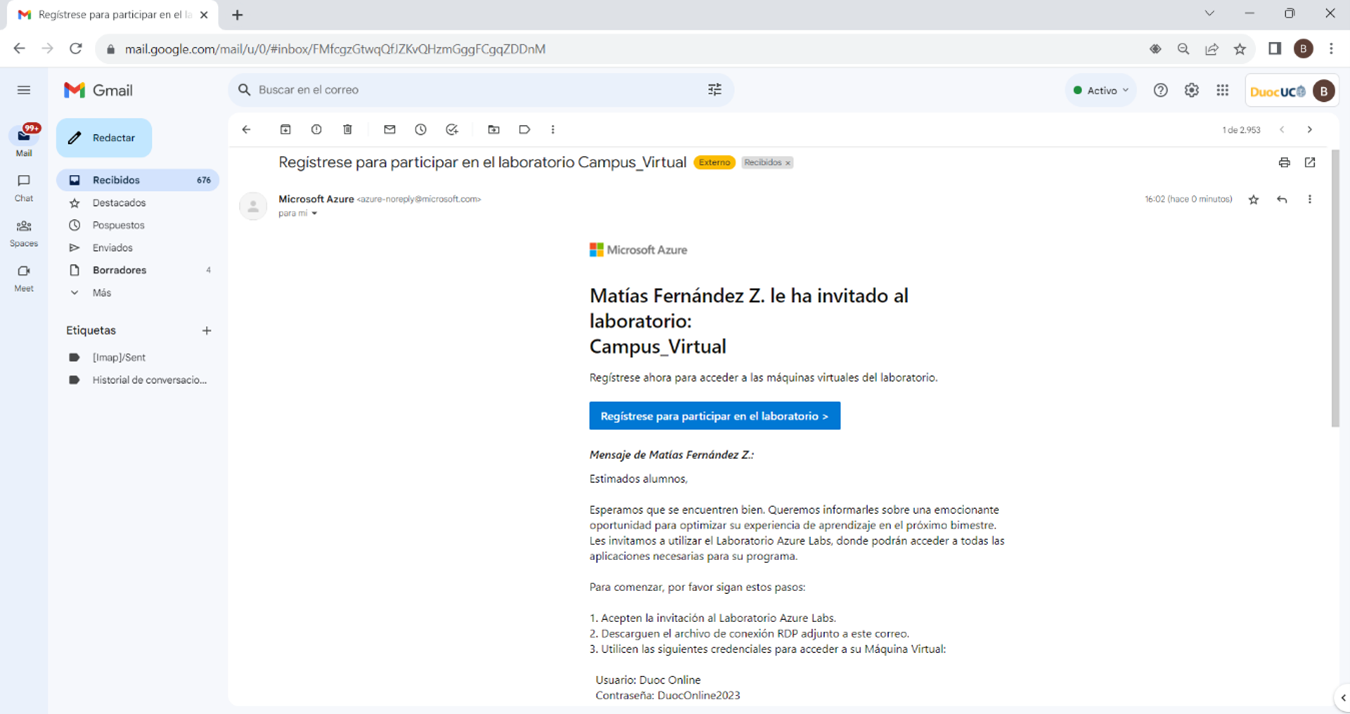
Task: Expand the side panel arrow
Action: pyautogui.click(x=1343, y=698)
